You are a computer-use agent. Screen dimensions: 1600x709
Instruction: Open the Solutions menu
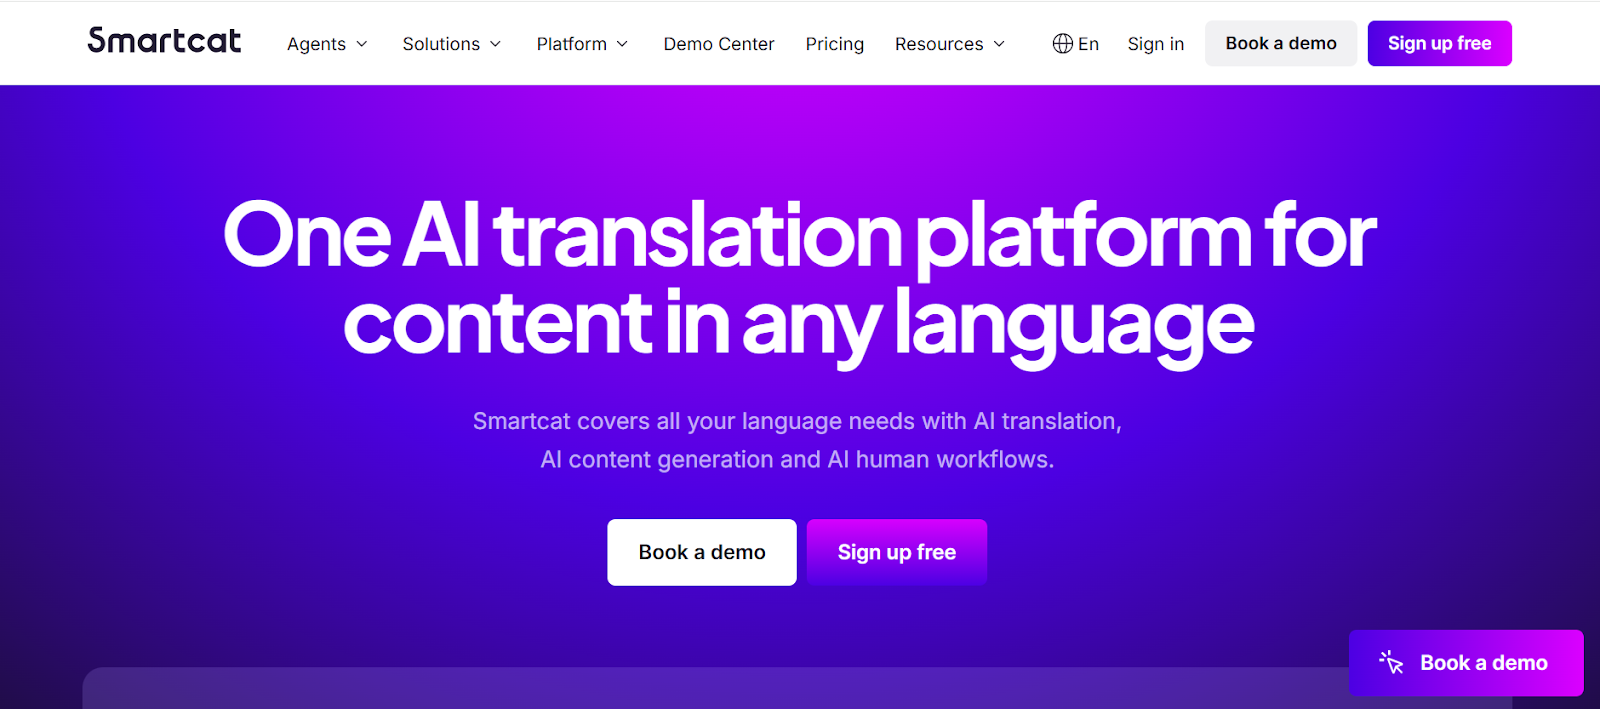click(441, 44)
